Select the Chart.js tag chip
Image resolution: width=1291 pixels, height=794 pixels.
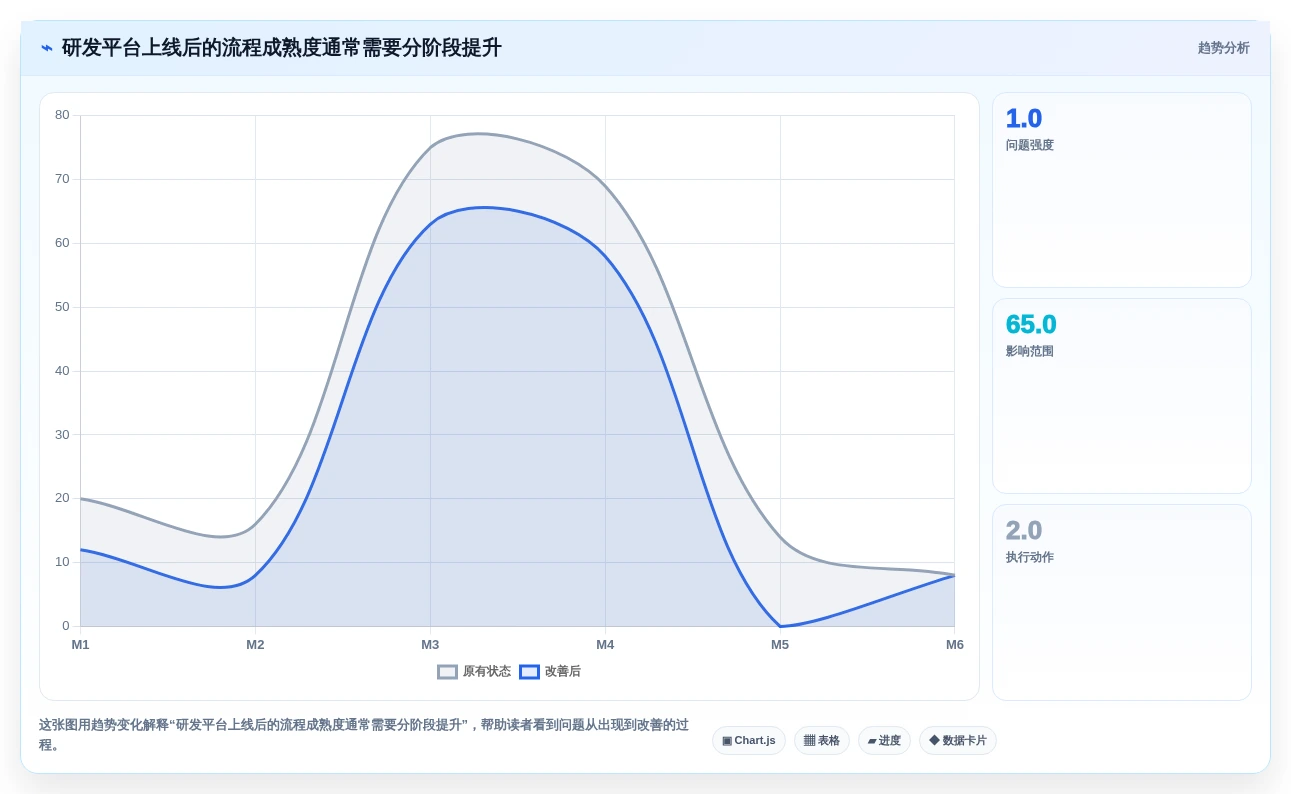(x=748, y=741)
